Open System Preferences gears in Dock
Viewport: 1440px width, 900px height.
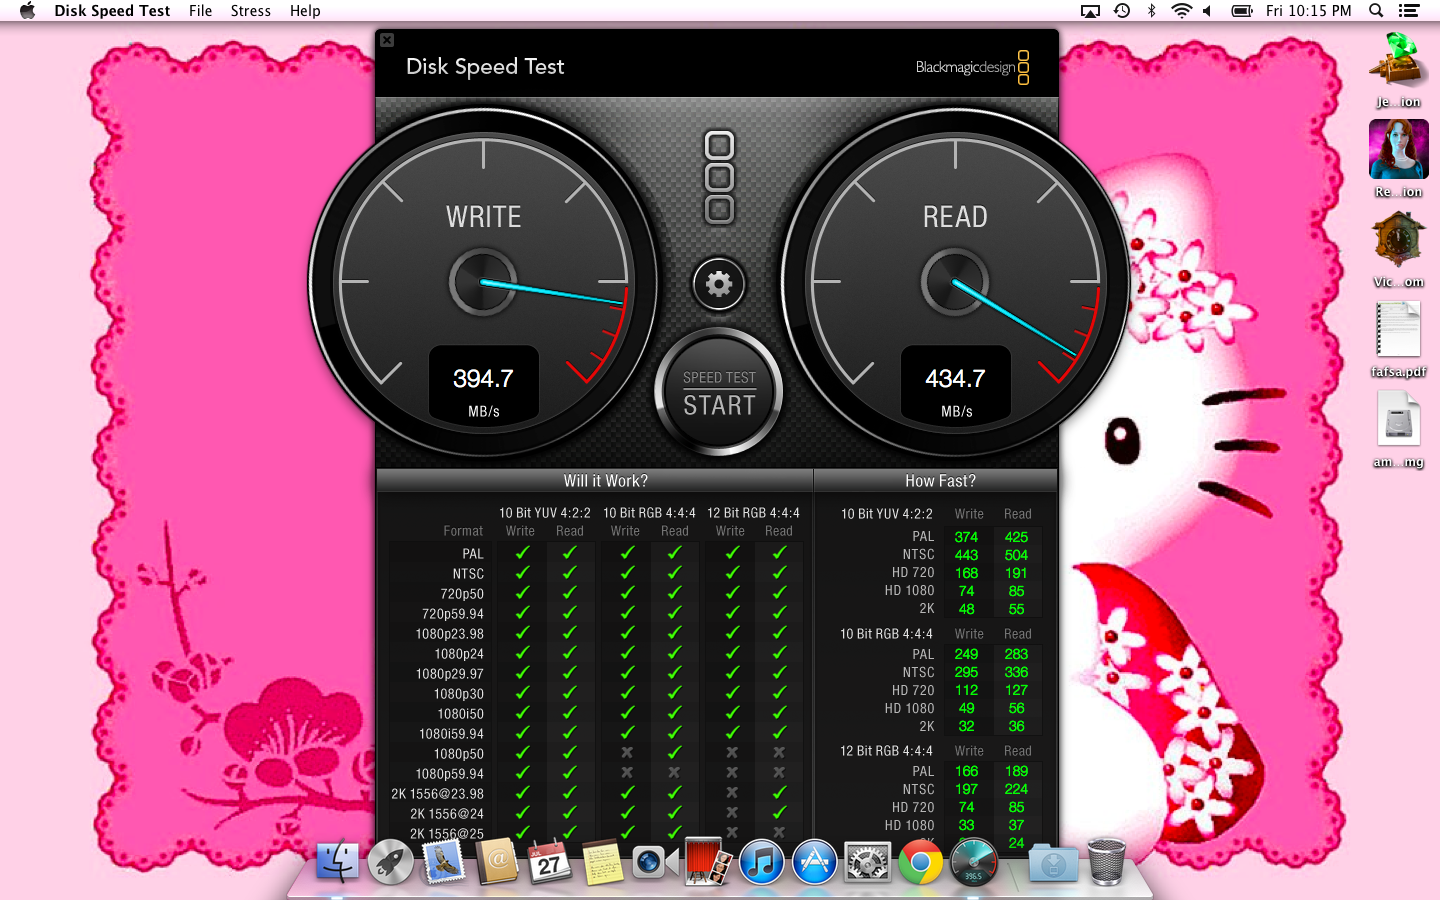[x=868, y=862]
